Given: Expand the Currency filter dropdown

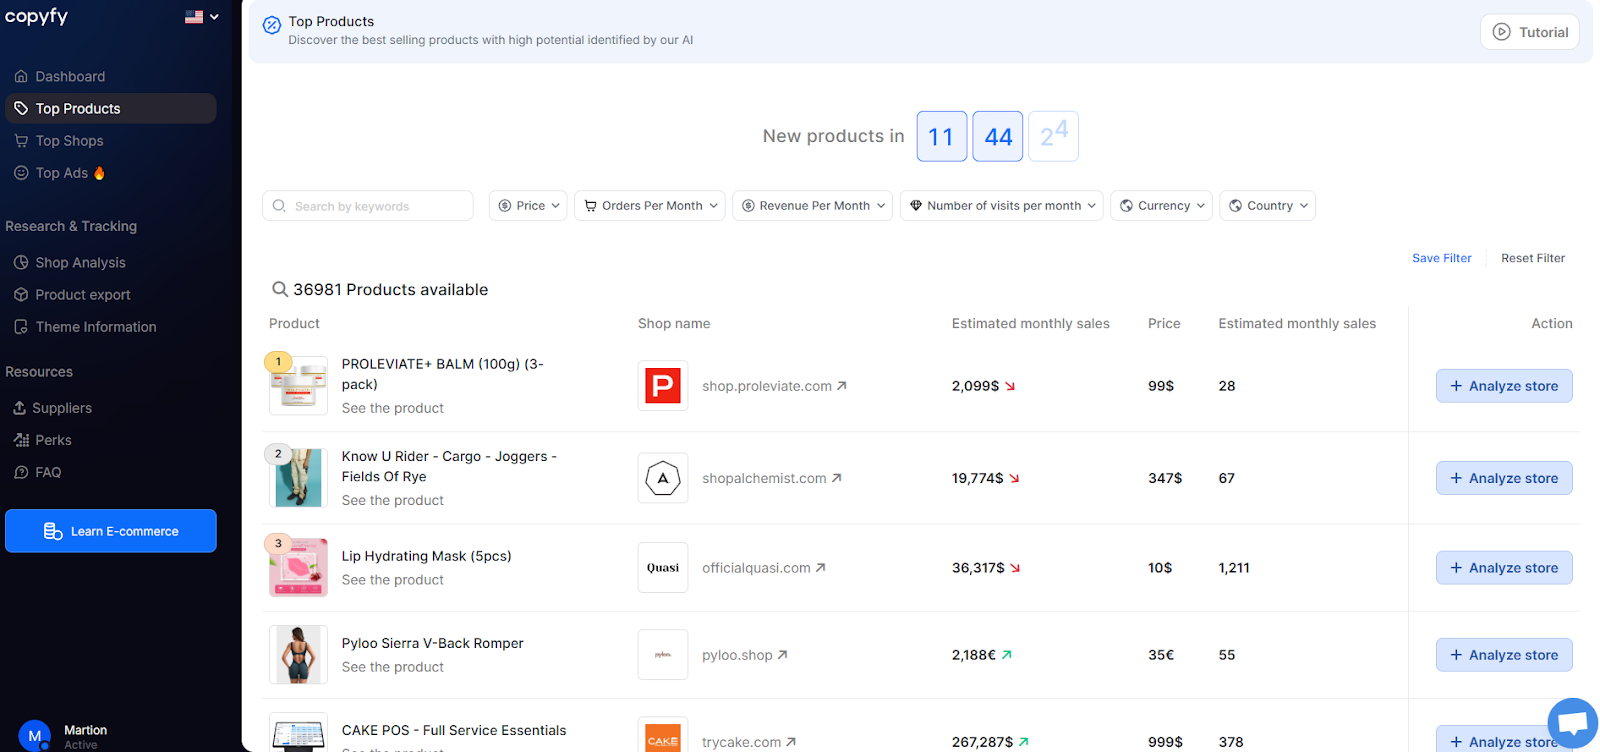Looking at the screenshot, I should click(x=1162, y=206).
